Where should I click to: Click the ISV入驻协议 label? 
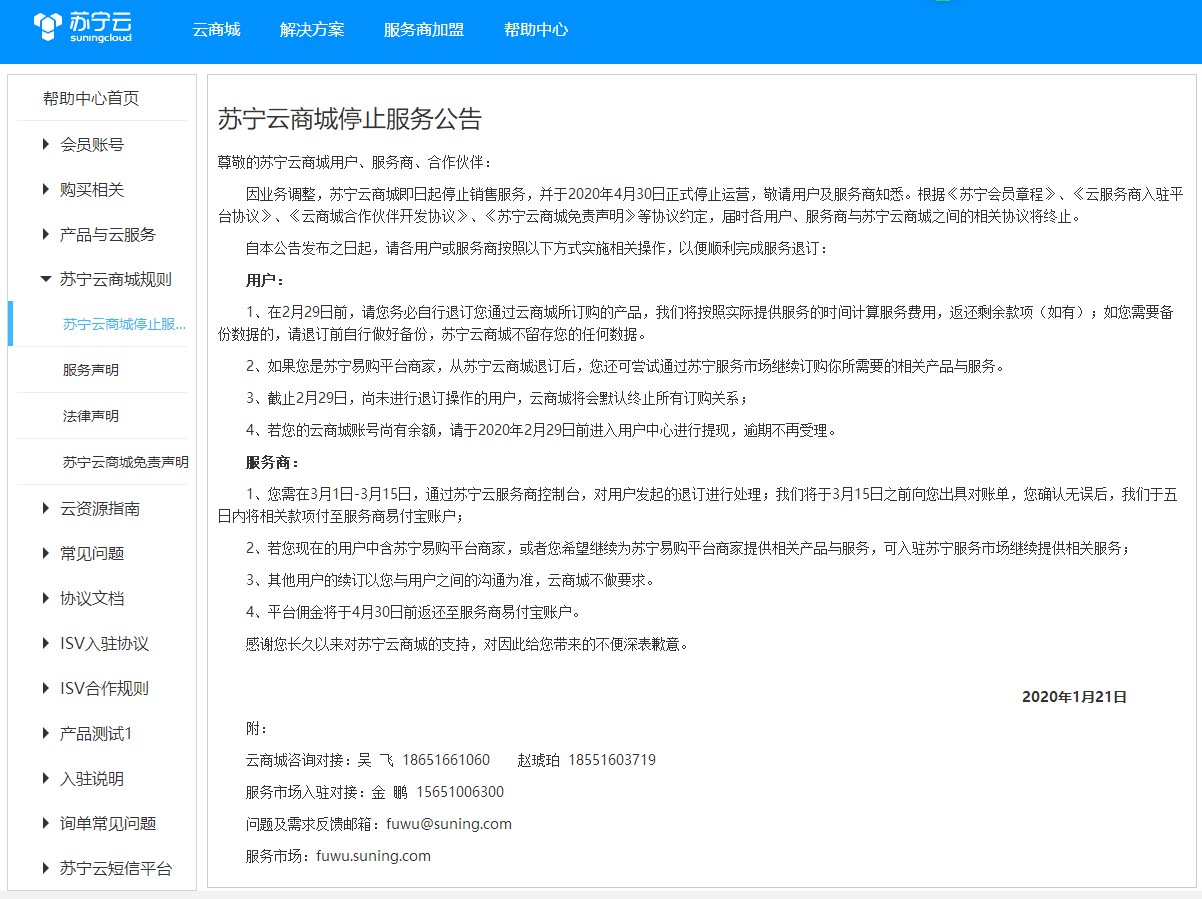point(104,643)
